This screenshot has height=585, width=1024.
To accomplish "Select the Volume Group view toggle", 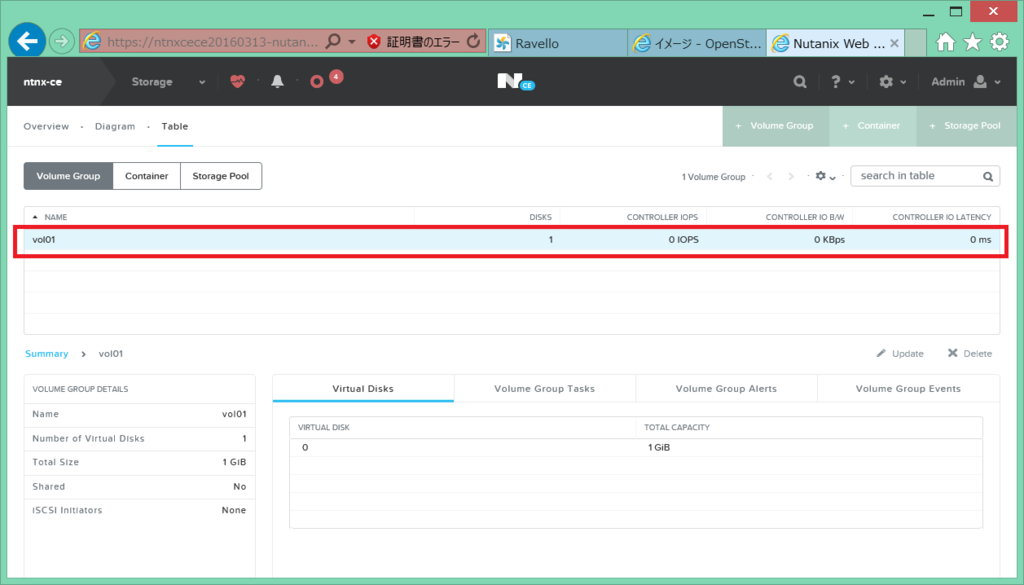I will point(68,175).
